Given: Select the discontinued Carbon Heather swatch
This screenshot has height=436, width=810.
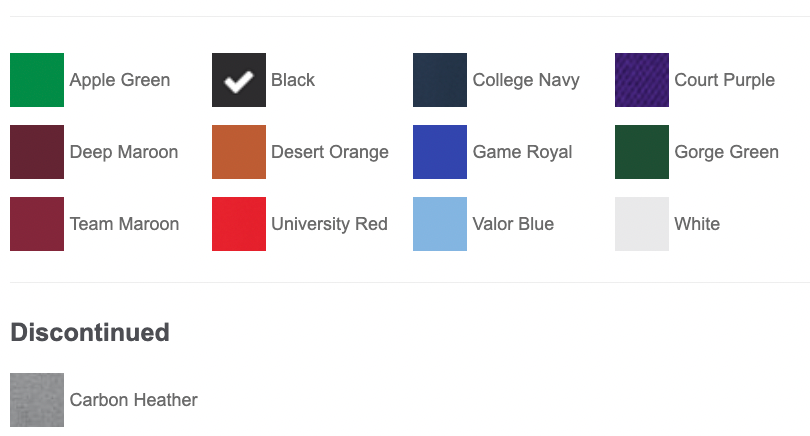Looking at the screenshot, I should 37,400.
